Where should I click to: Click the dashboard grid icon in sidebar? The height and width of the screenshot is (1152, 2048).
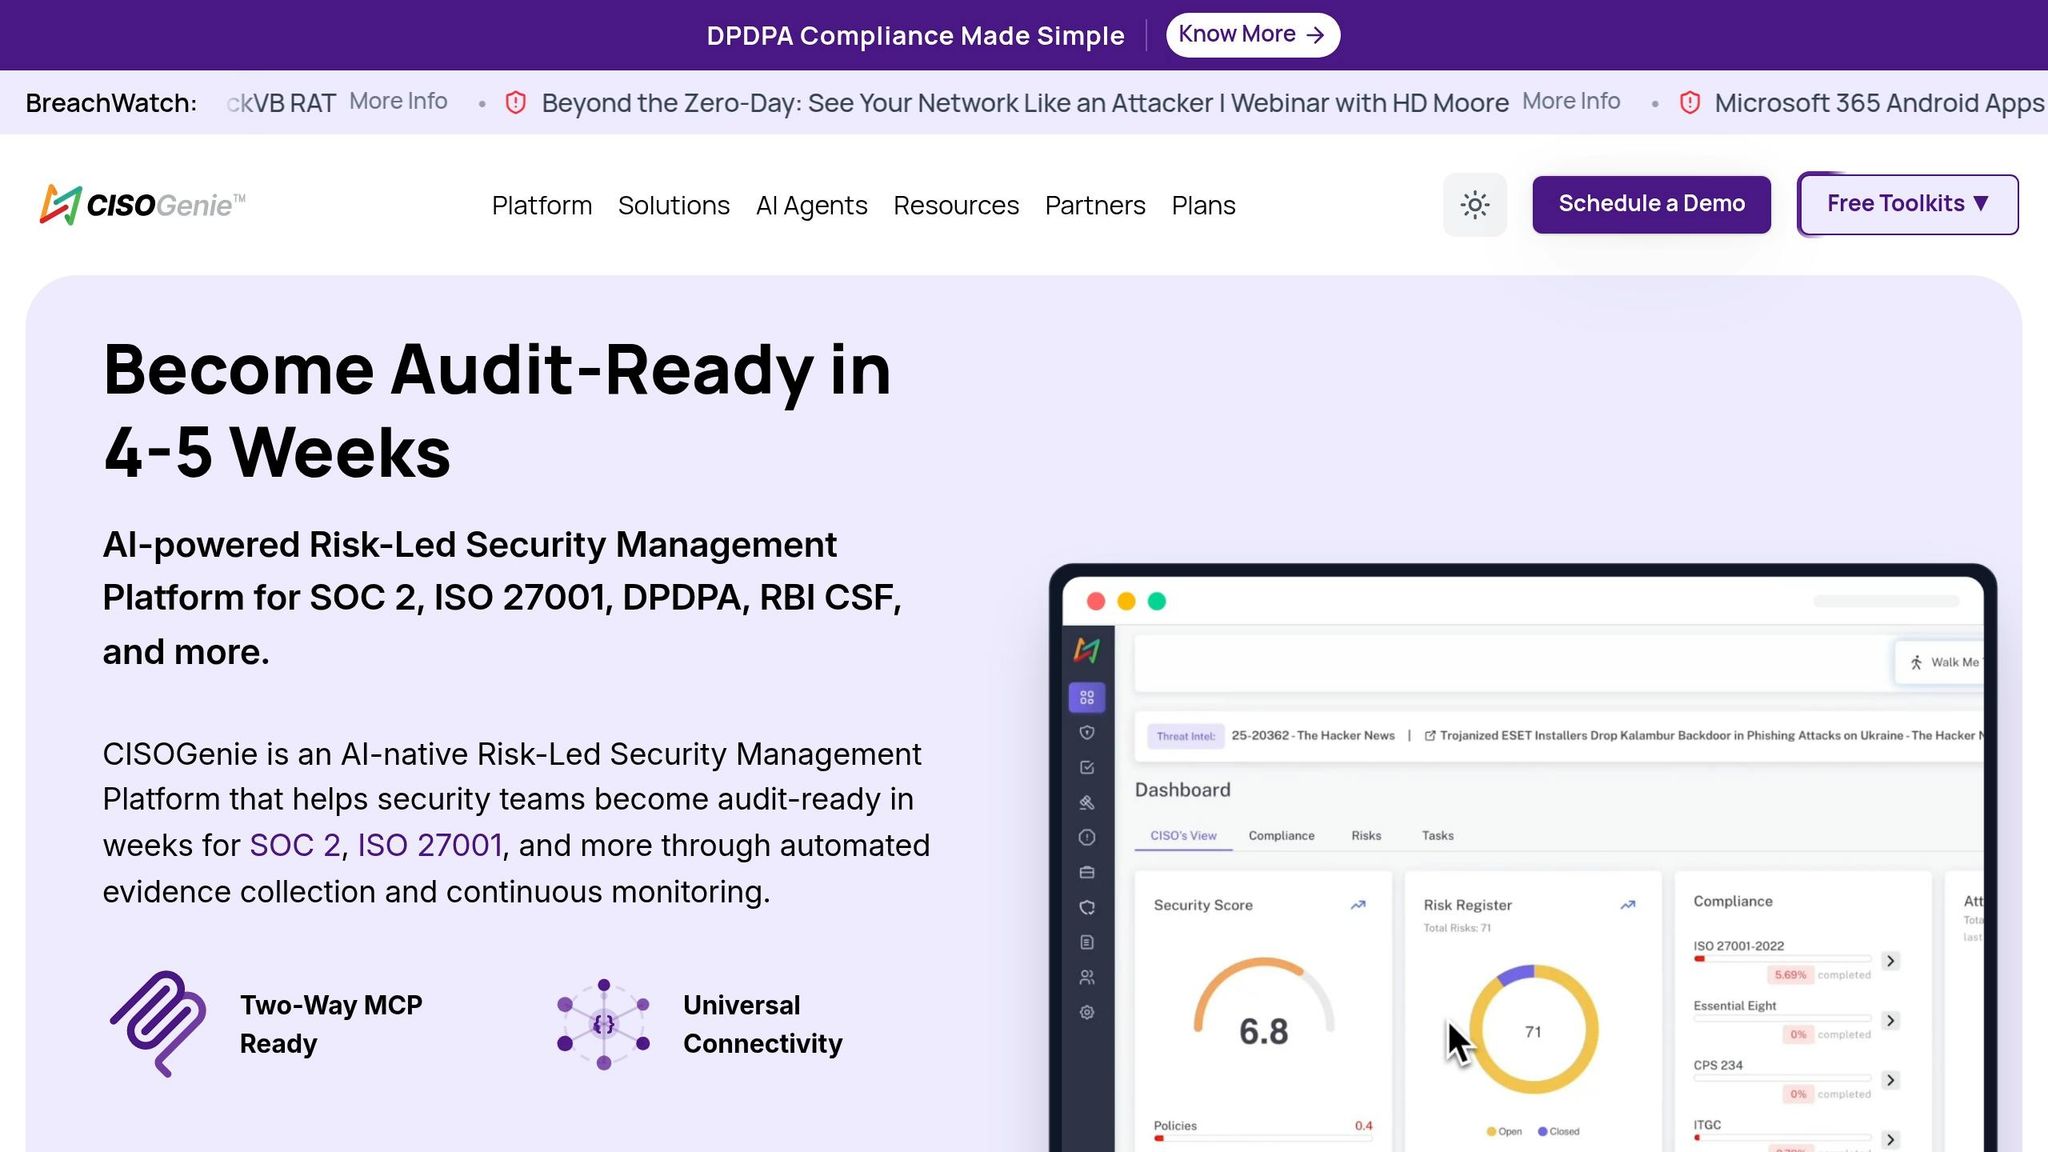click(x=1087, y=697)
